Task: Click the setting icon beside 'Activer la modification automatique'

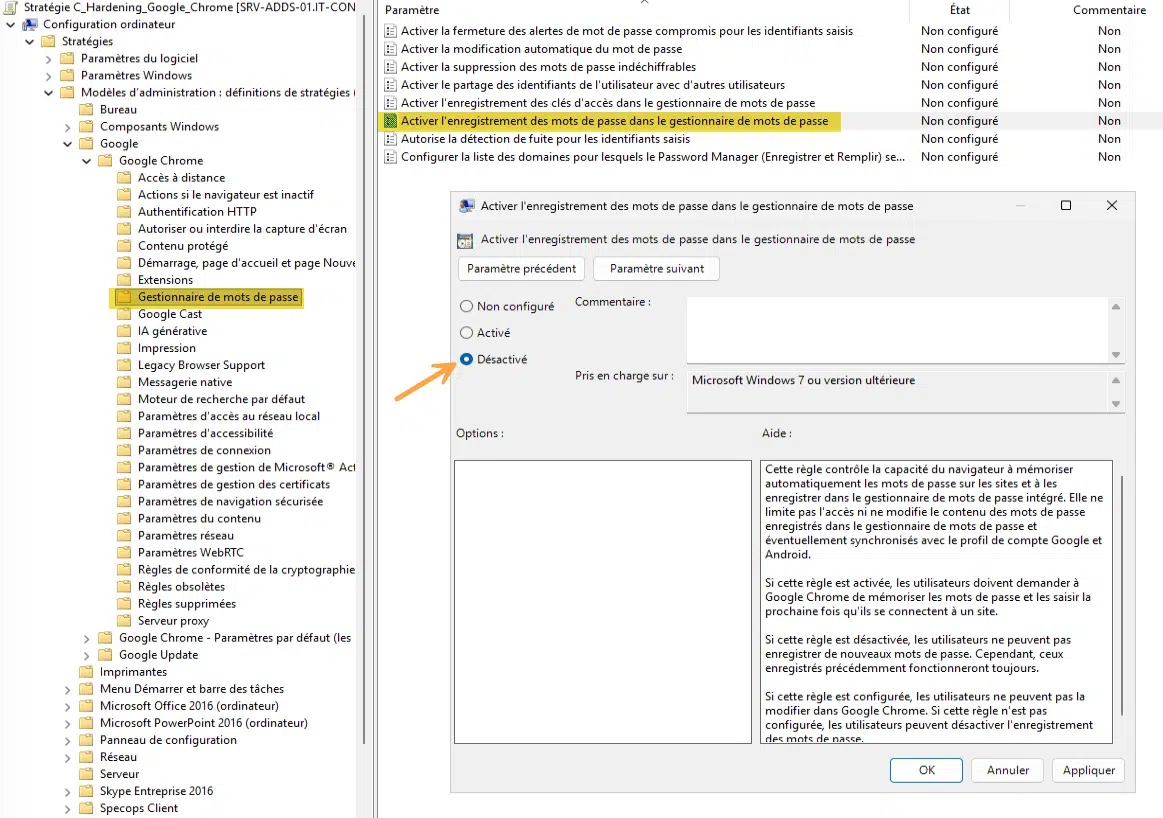Action: 390,49
